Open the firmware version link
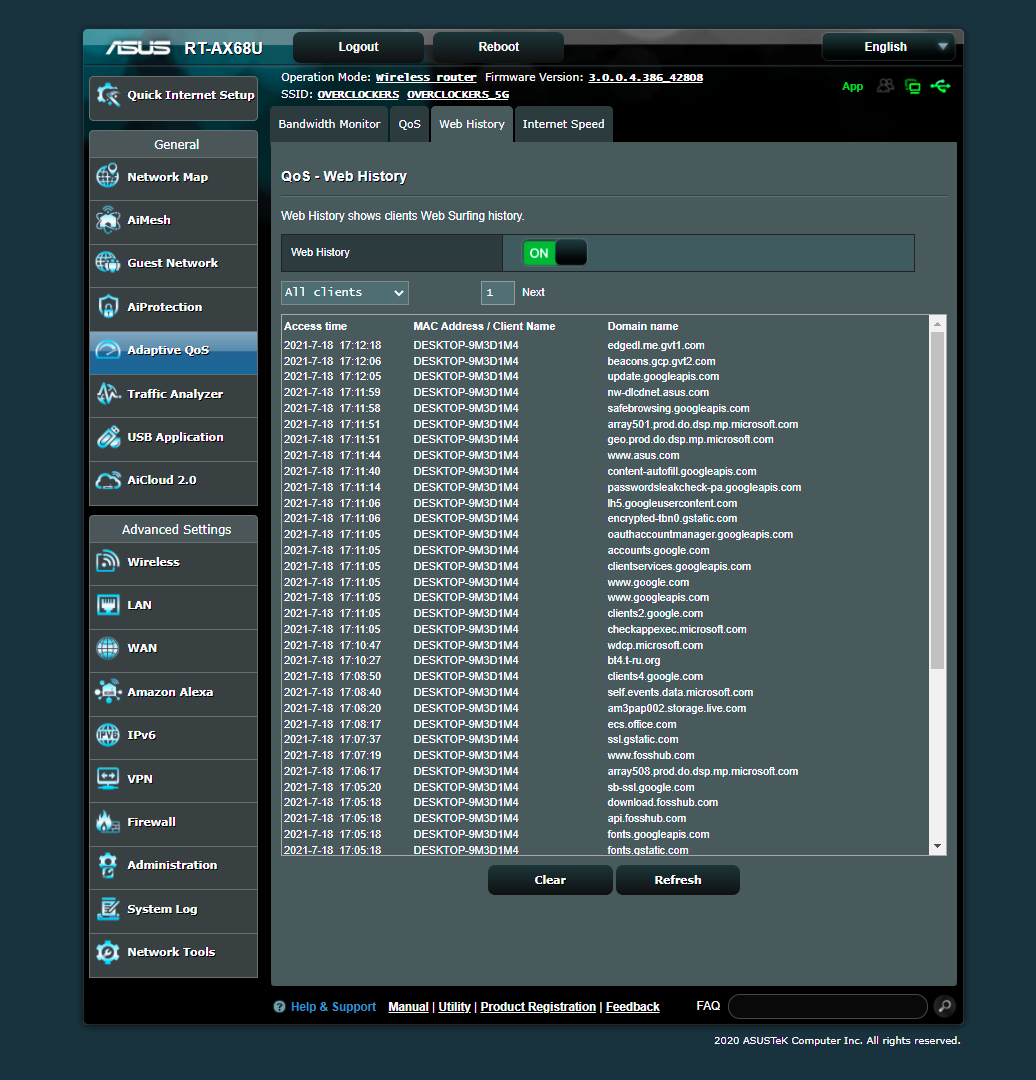 (645, 77)
